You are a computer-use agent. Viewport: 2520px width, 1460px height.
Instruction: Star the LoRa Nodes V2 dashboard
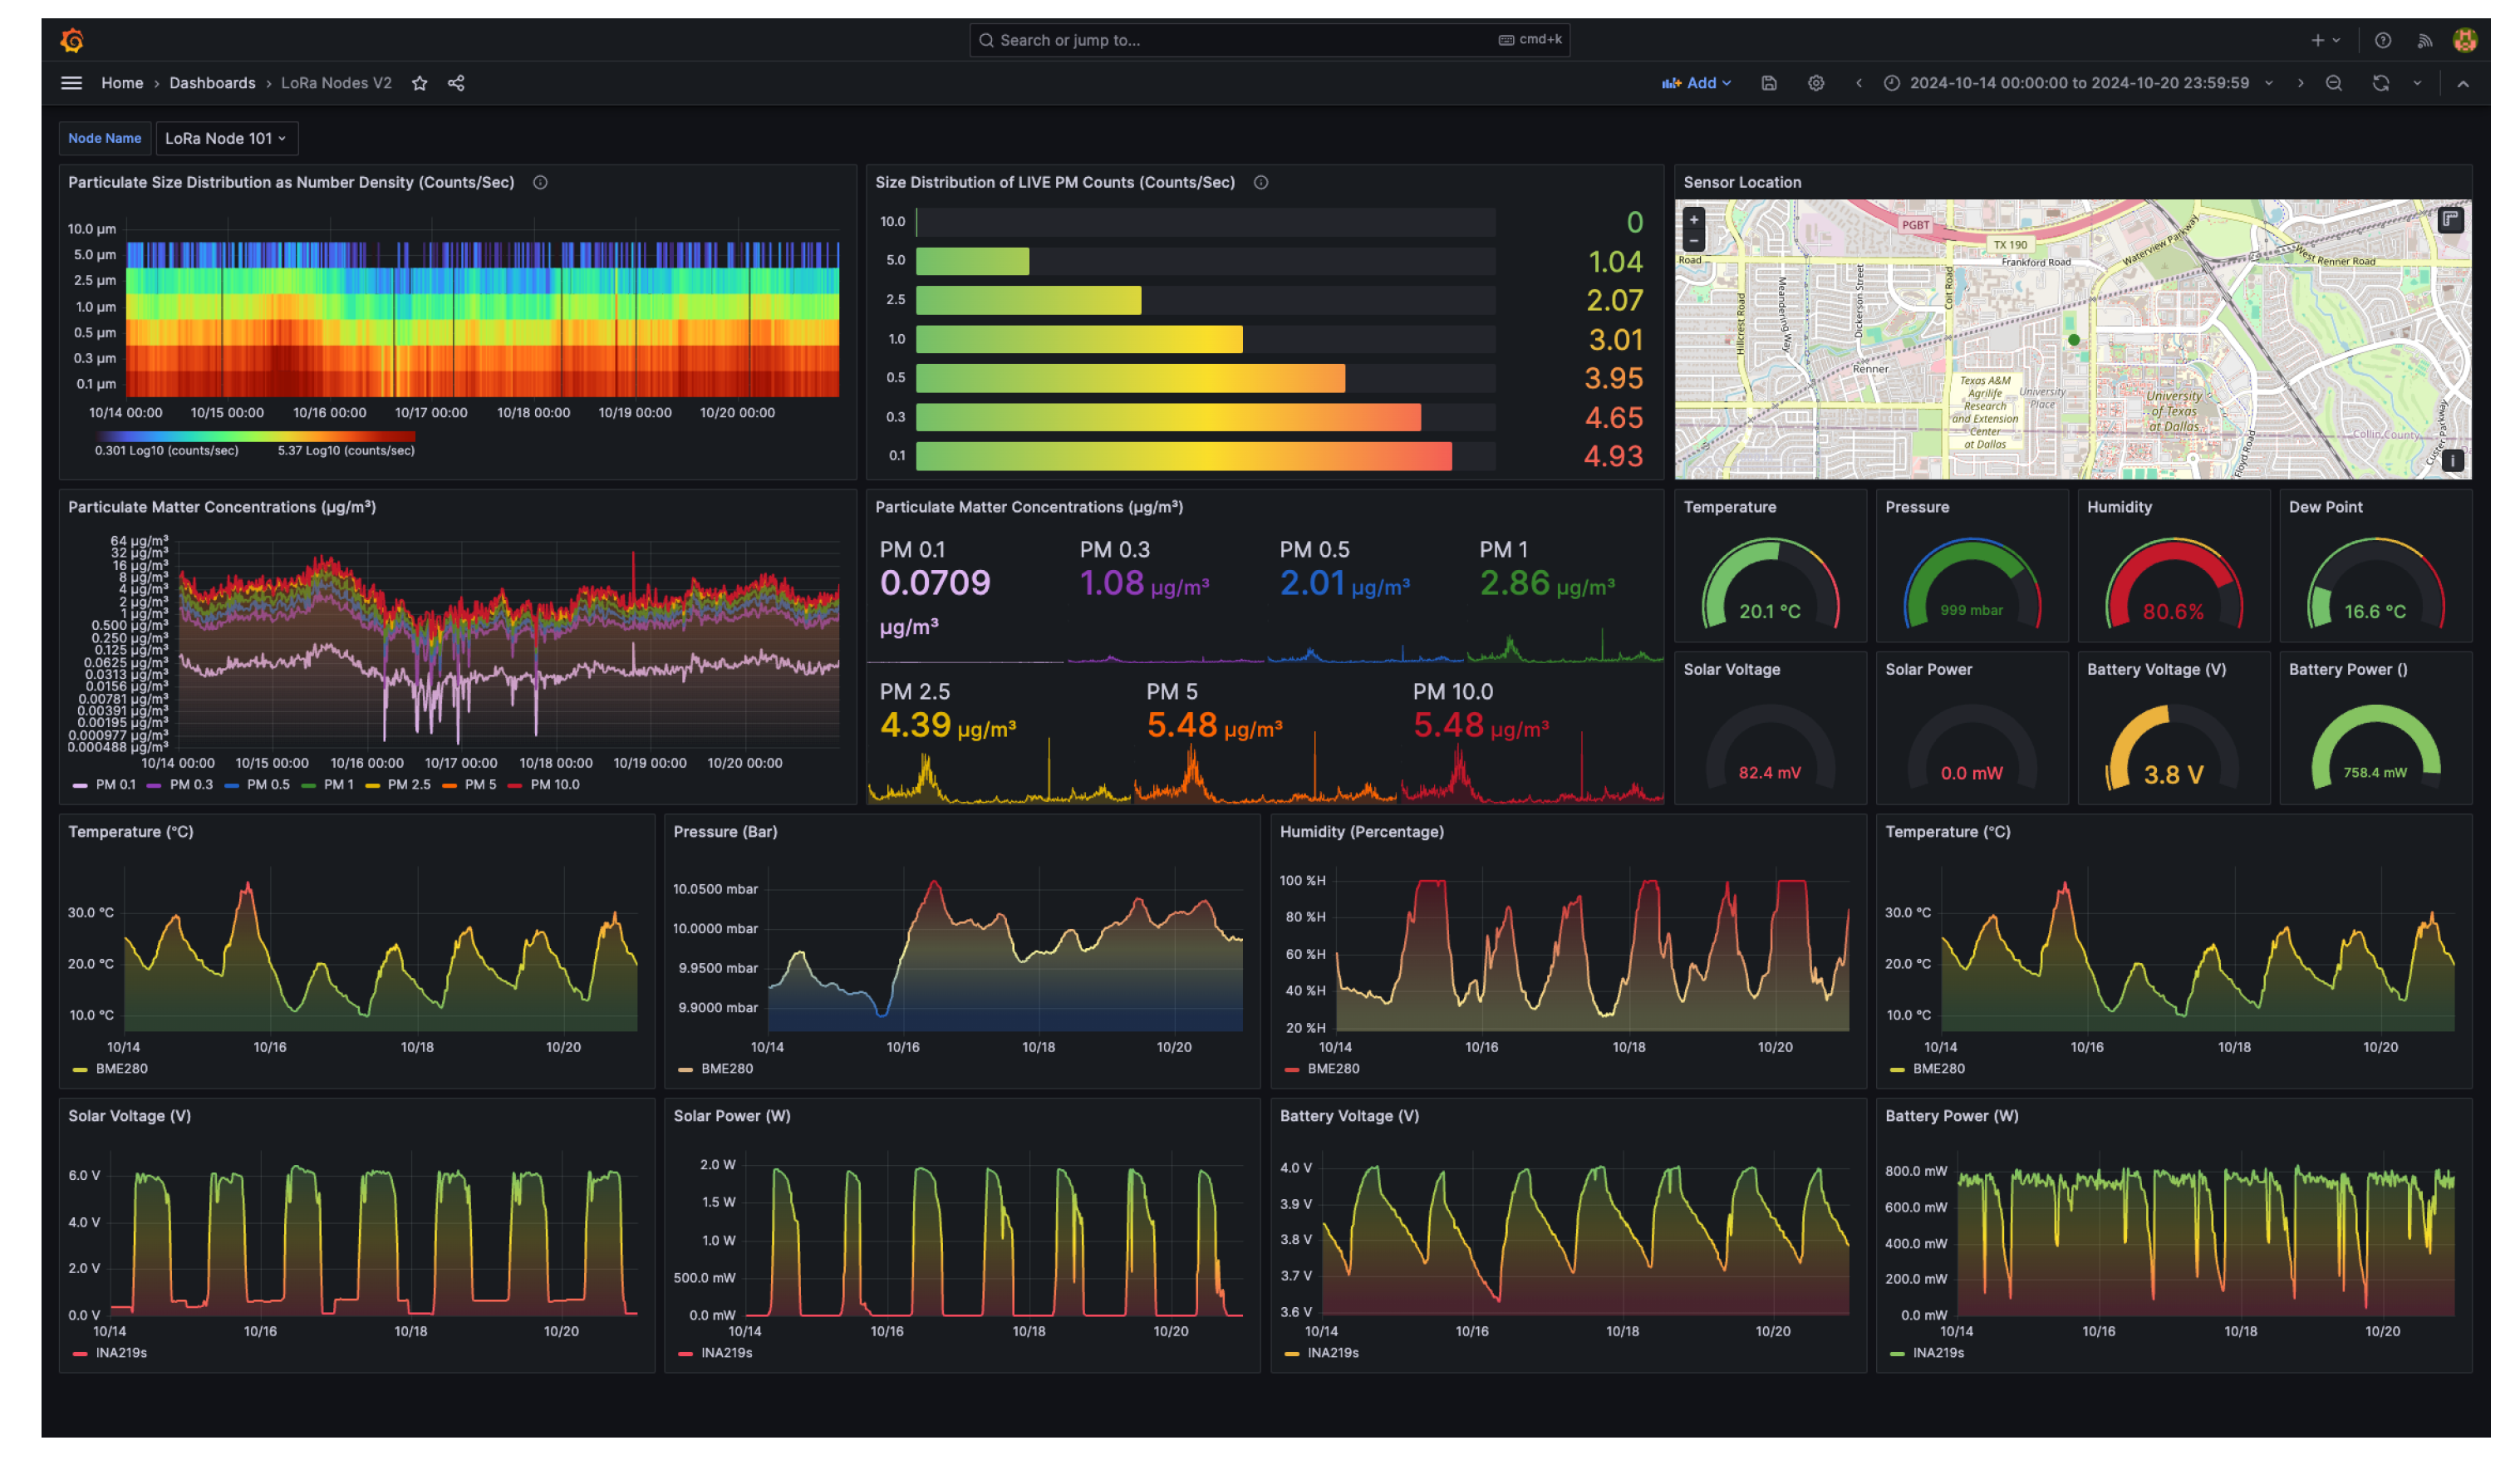pos(420,83)
